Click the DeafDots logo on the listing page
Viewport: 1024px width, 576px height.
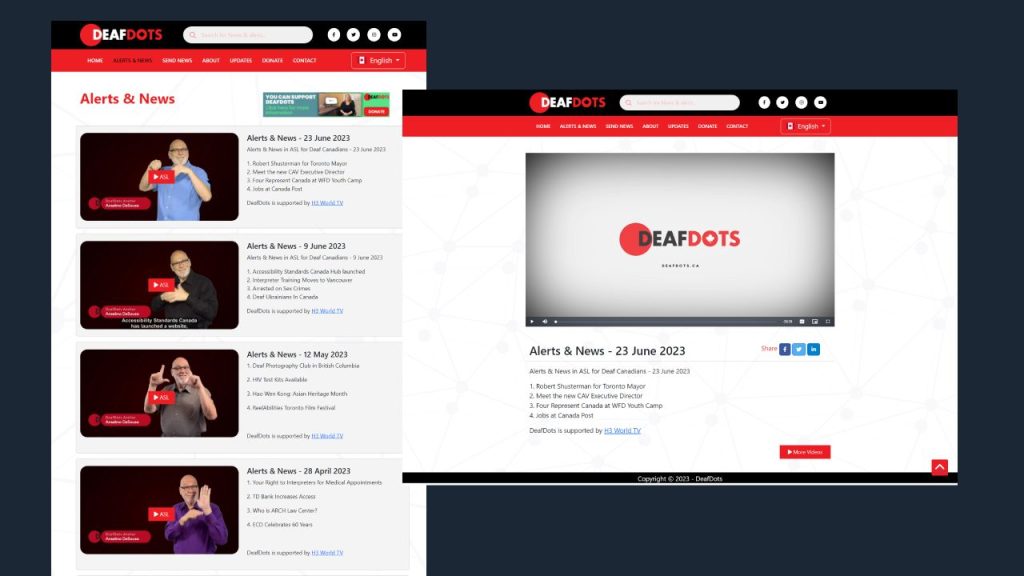tap(121, 35)
